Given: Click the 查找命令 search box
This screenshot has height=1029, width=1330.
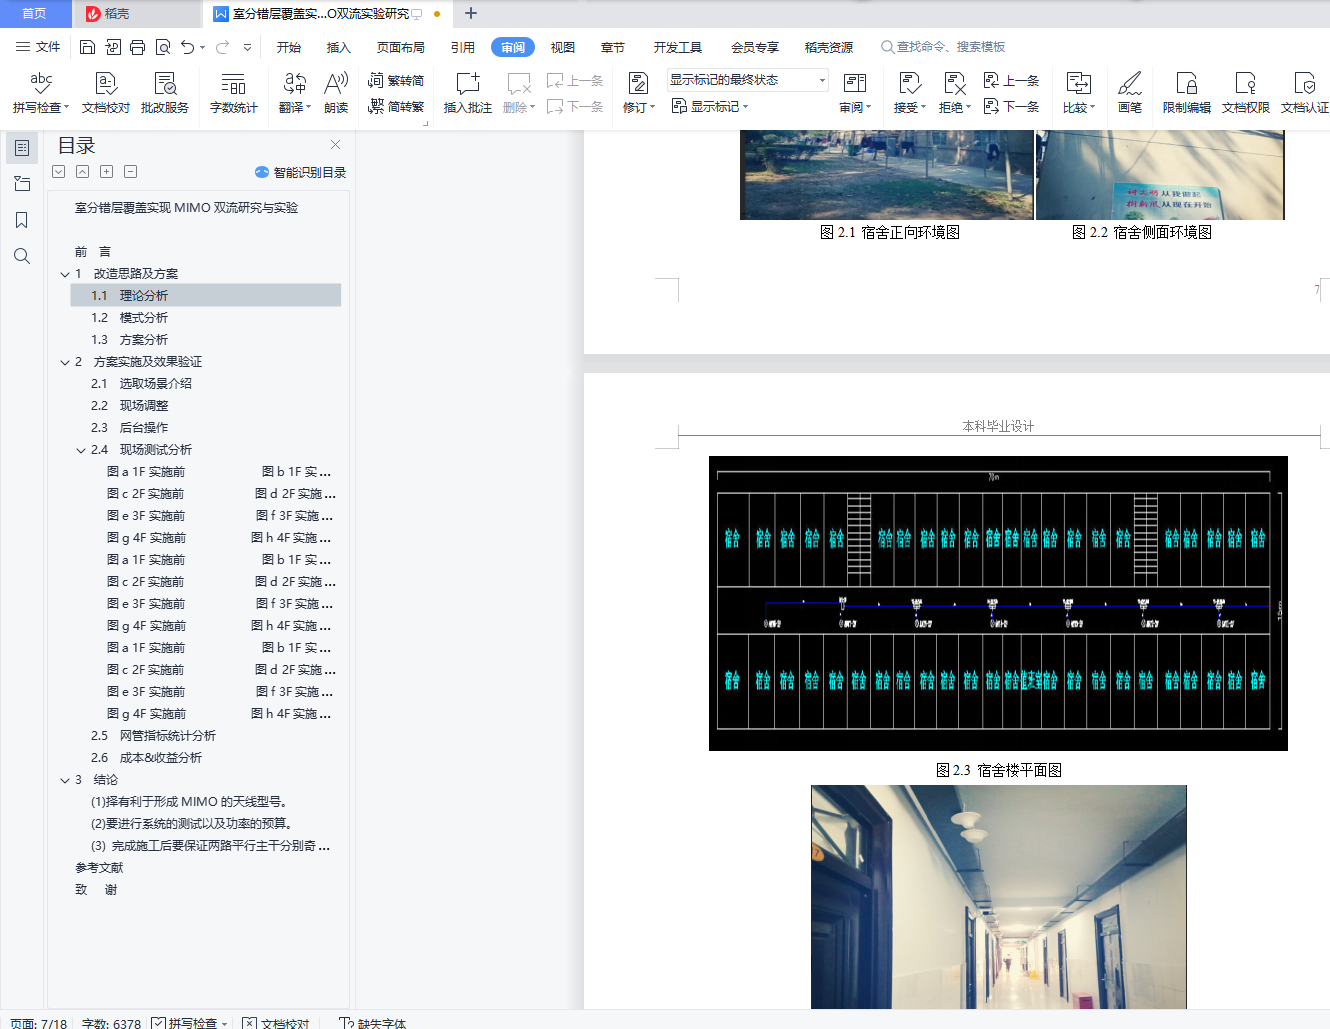Looking at the screenshot, I should click(950, 47).
